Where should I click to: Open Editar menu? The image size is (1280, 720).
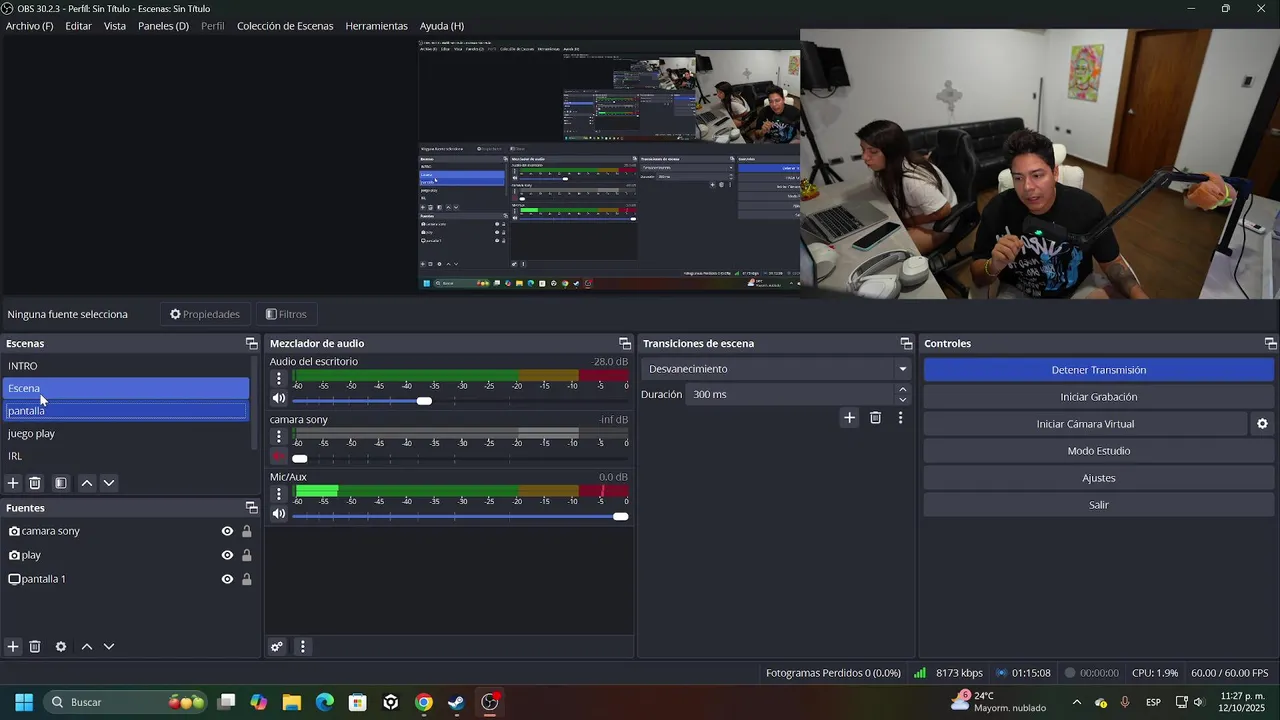click(x=78, y=26)
